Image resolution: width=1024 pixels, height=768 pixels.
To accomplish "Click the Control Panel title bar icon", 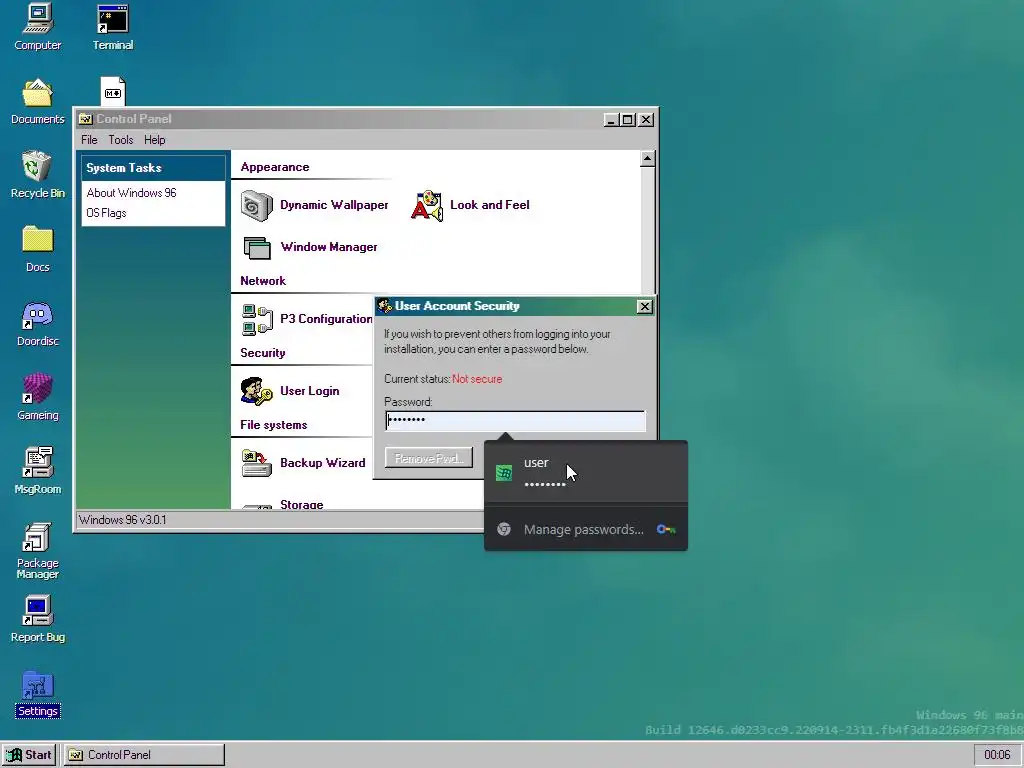I will point(86,119).
